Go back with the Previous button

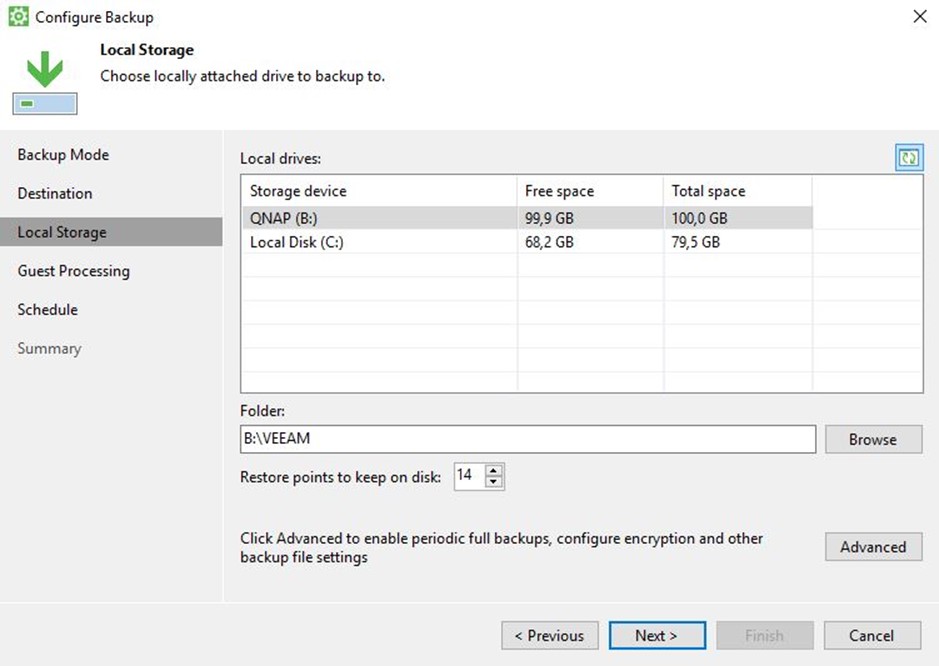pos(550,635)
